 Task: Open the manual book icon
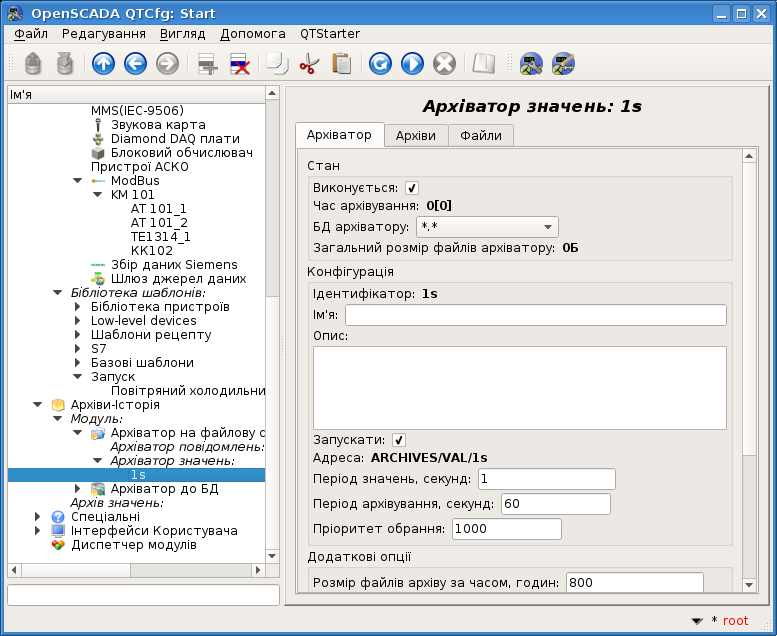[x=484, y=64]
